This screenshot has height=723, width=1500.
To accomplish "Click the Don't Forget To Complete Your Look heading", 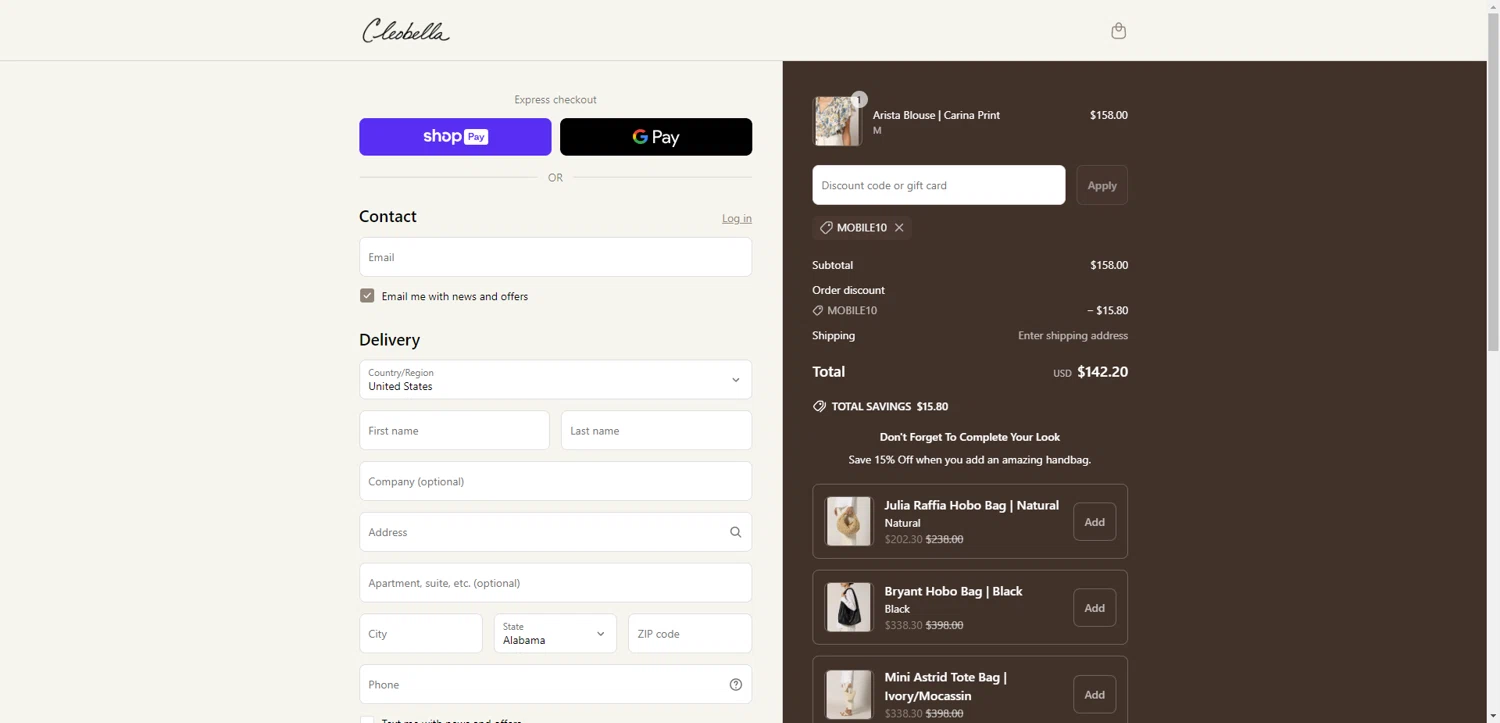I will click(x=970, y=437).
